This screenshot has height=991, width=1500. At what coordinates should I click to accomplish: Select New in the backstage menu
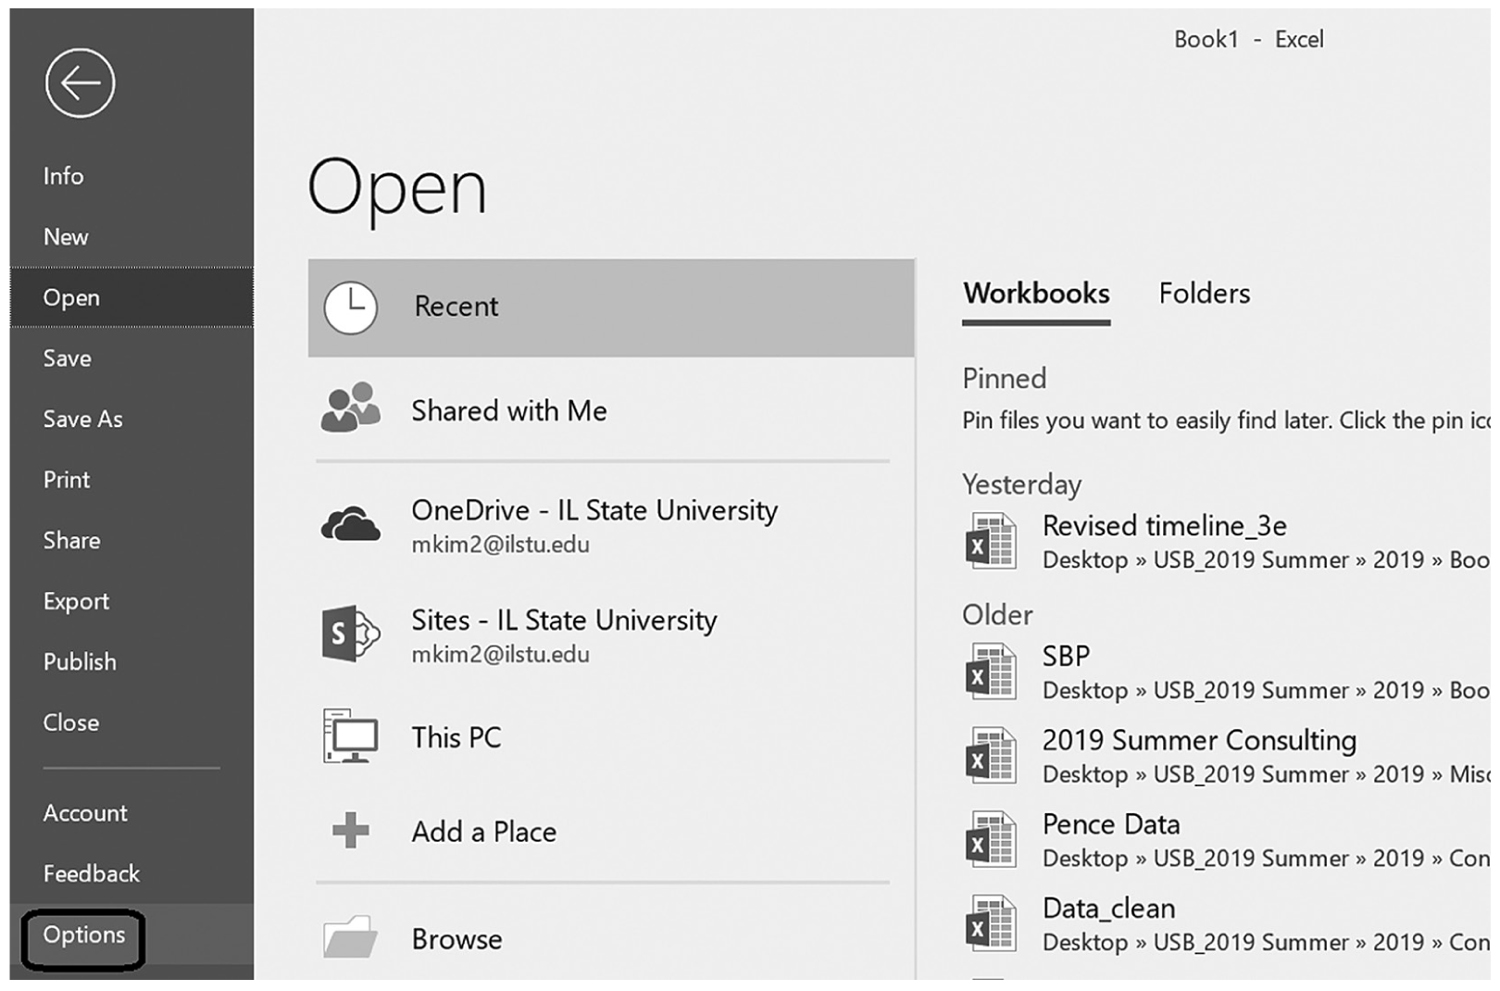(131, 237)
